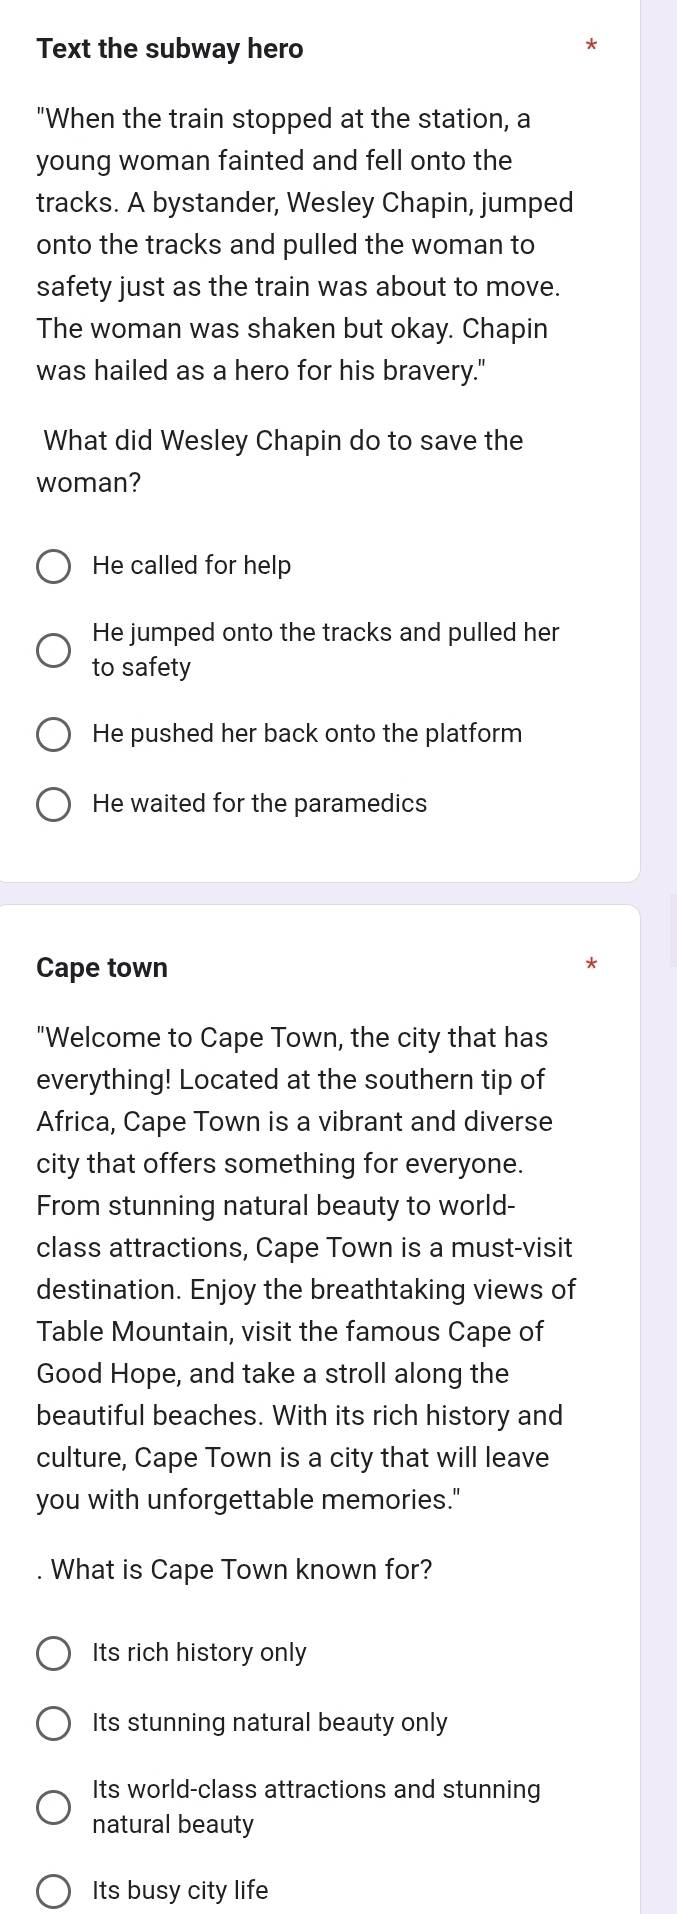677x1914 pixels.
Task: Click 'What did Wesley Chapin do' question text
Action: click(x=280, y=462)
